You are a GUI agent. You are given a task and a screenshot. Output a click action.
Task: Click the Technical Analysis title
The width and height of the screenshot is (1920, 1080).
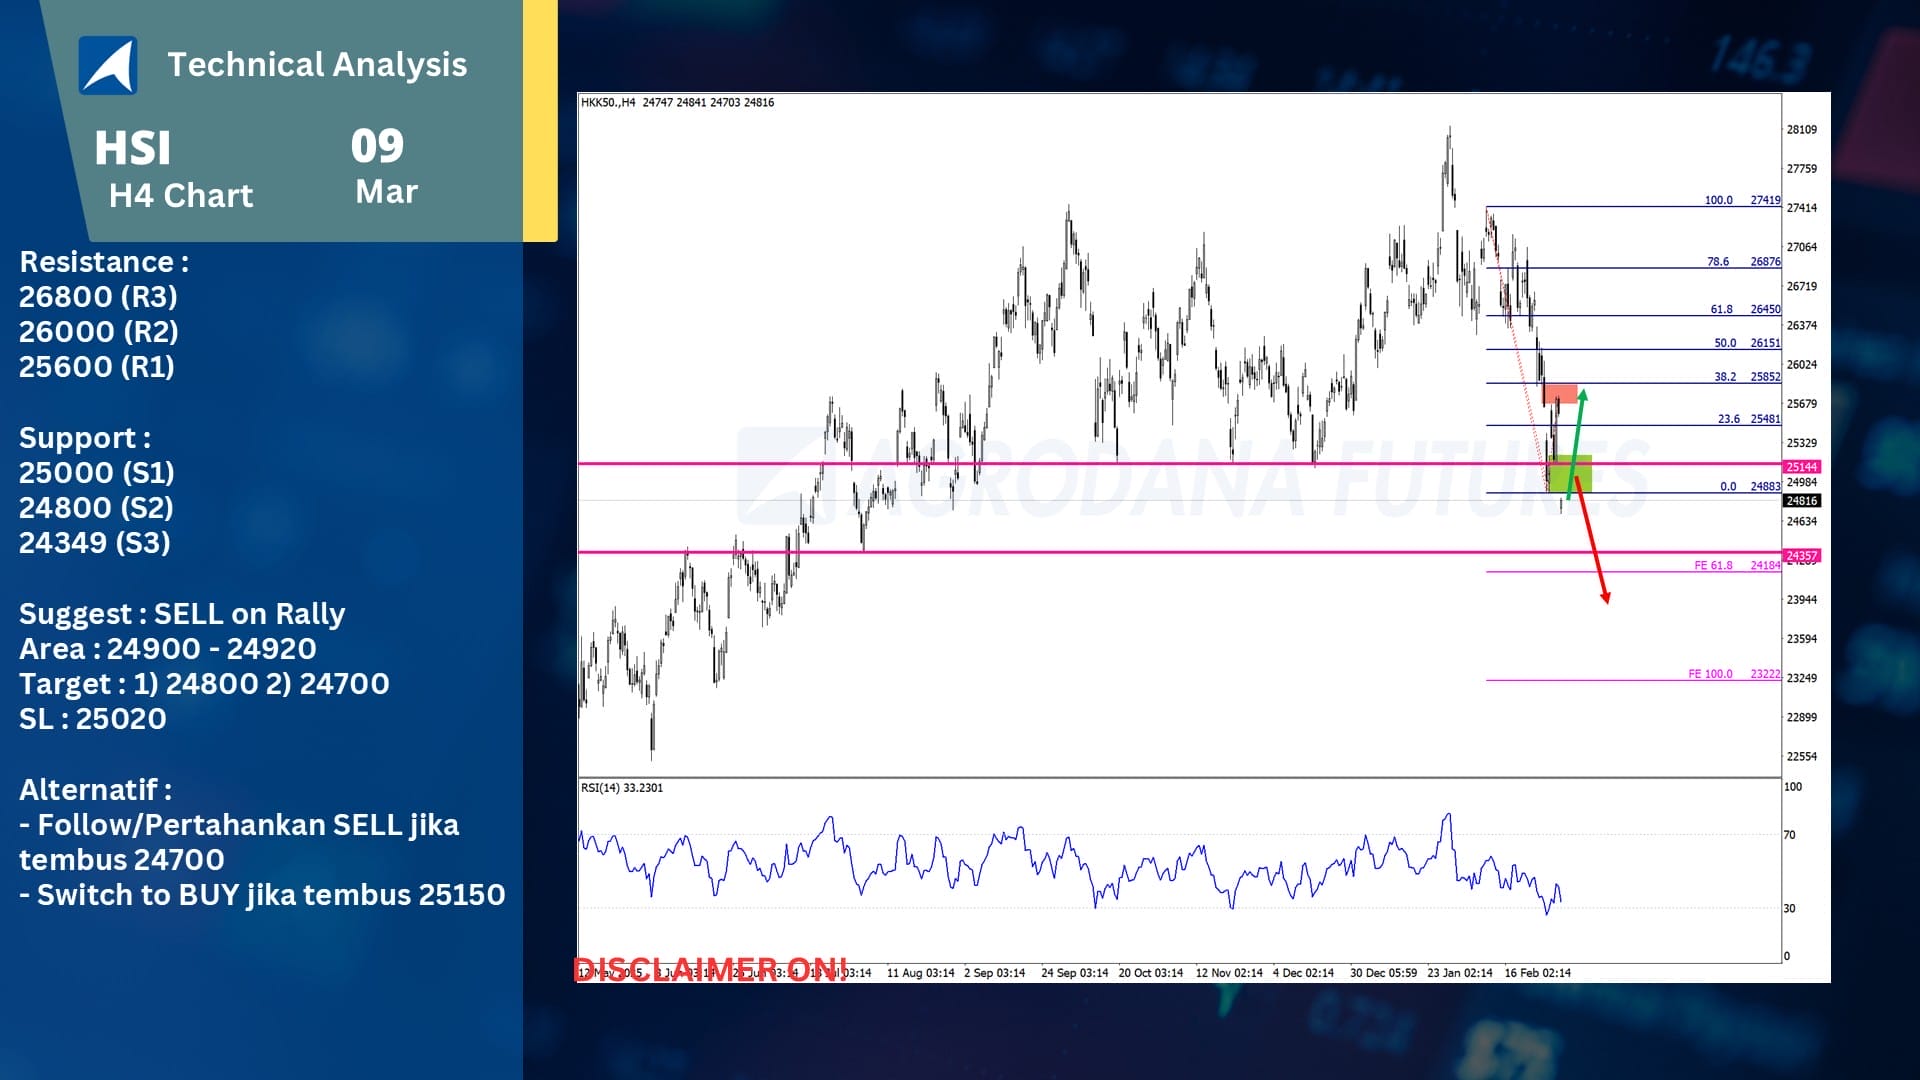point(317,65)
